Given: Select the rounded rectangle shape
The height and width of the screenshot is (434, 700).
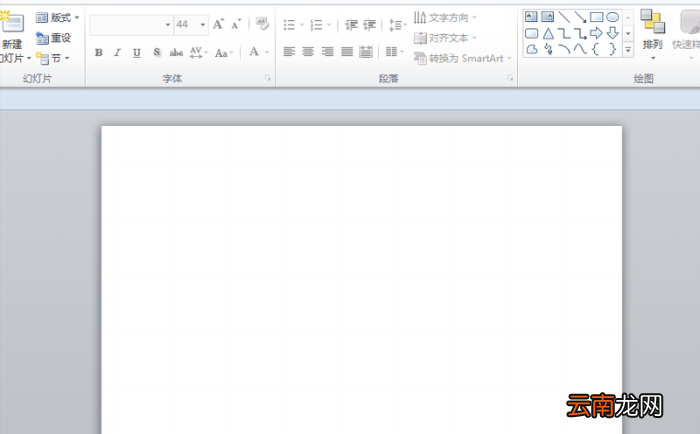Looking at the screenshot, I should [x=531, y=33].
